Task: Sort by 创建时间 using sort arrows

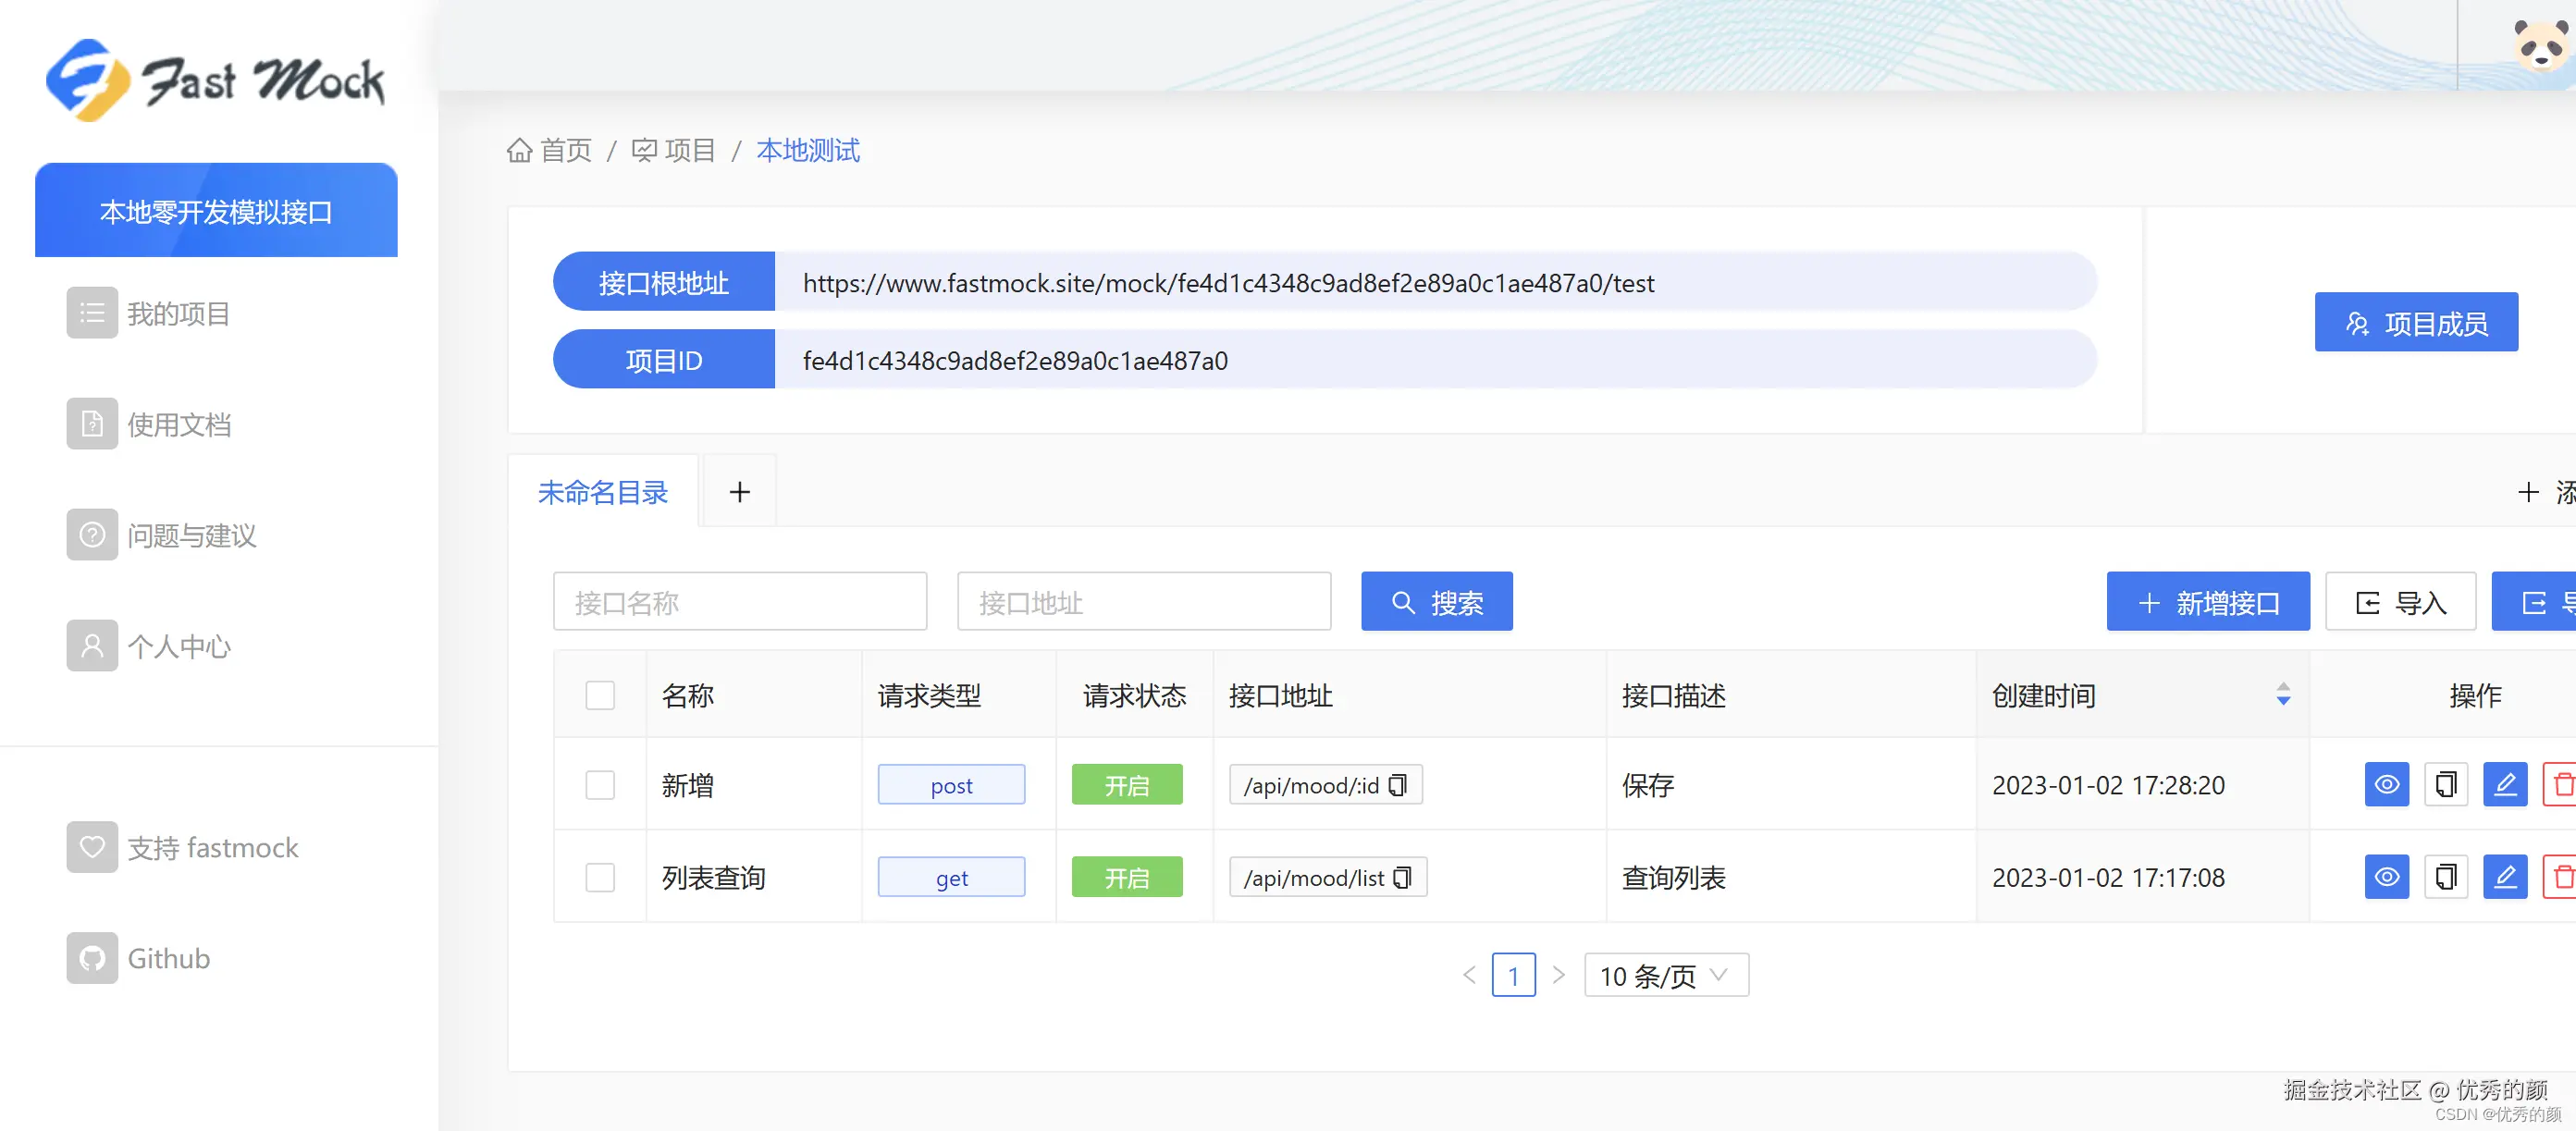Action: [x=2283, y=694]
